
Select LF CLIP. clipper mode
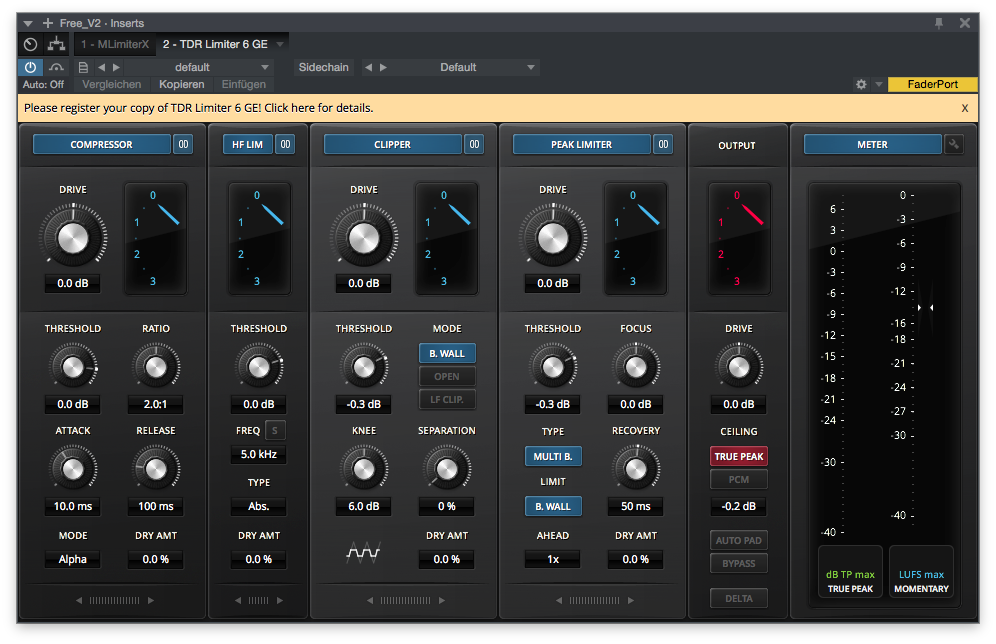tap(447, 399)
